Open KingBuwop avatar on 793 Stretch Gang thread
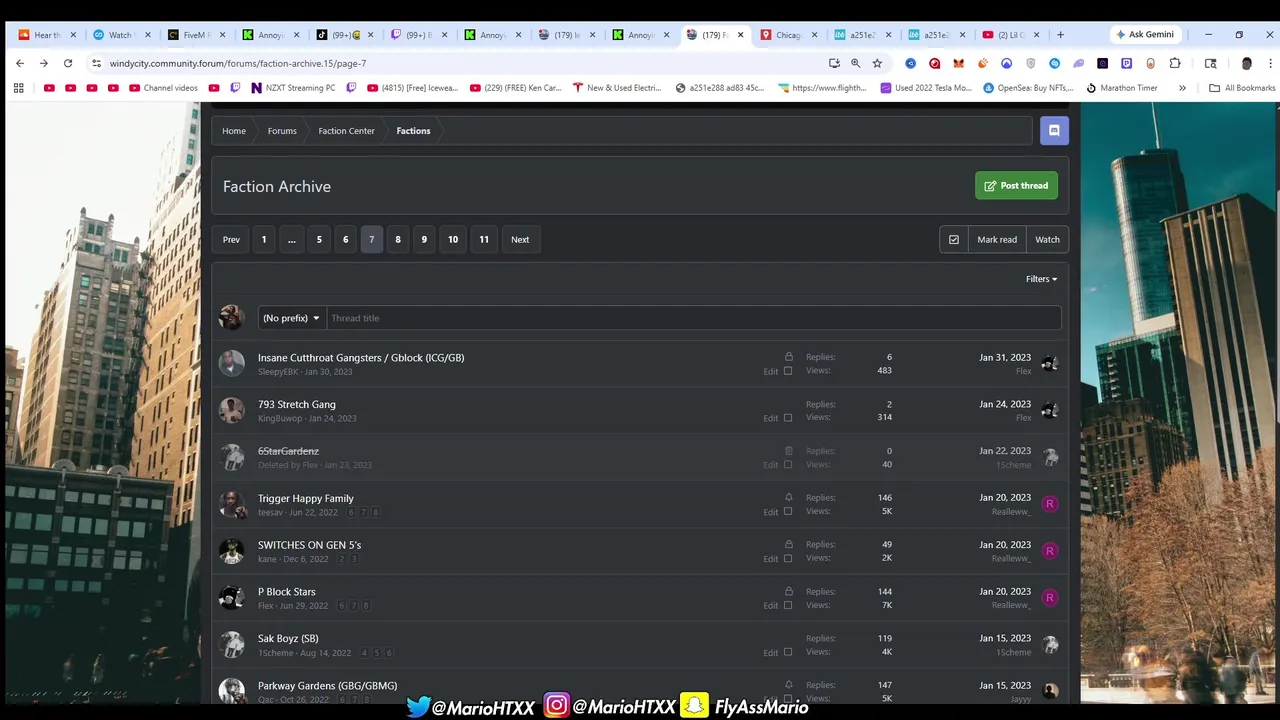1280x720 pixels. coord(232,410)
